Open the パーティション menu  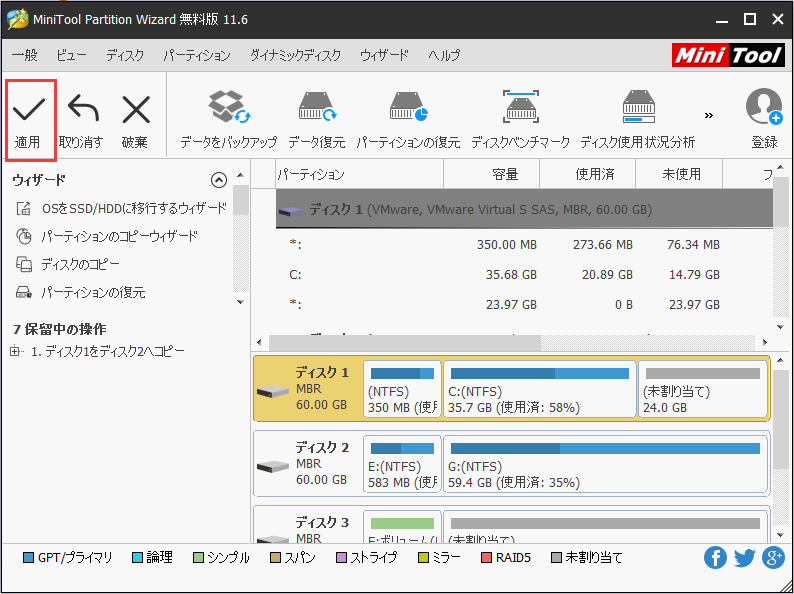click(197, 56)
